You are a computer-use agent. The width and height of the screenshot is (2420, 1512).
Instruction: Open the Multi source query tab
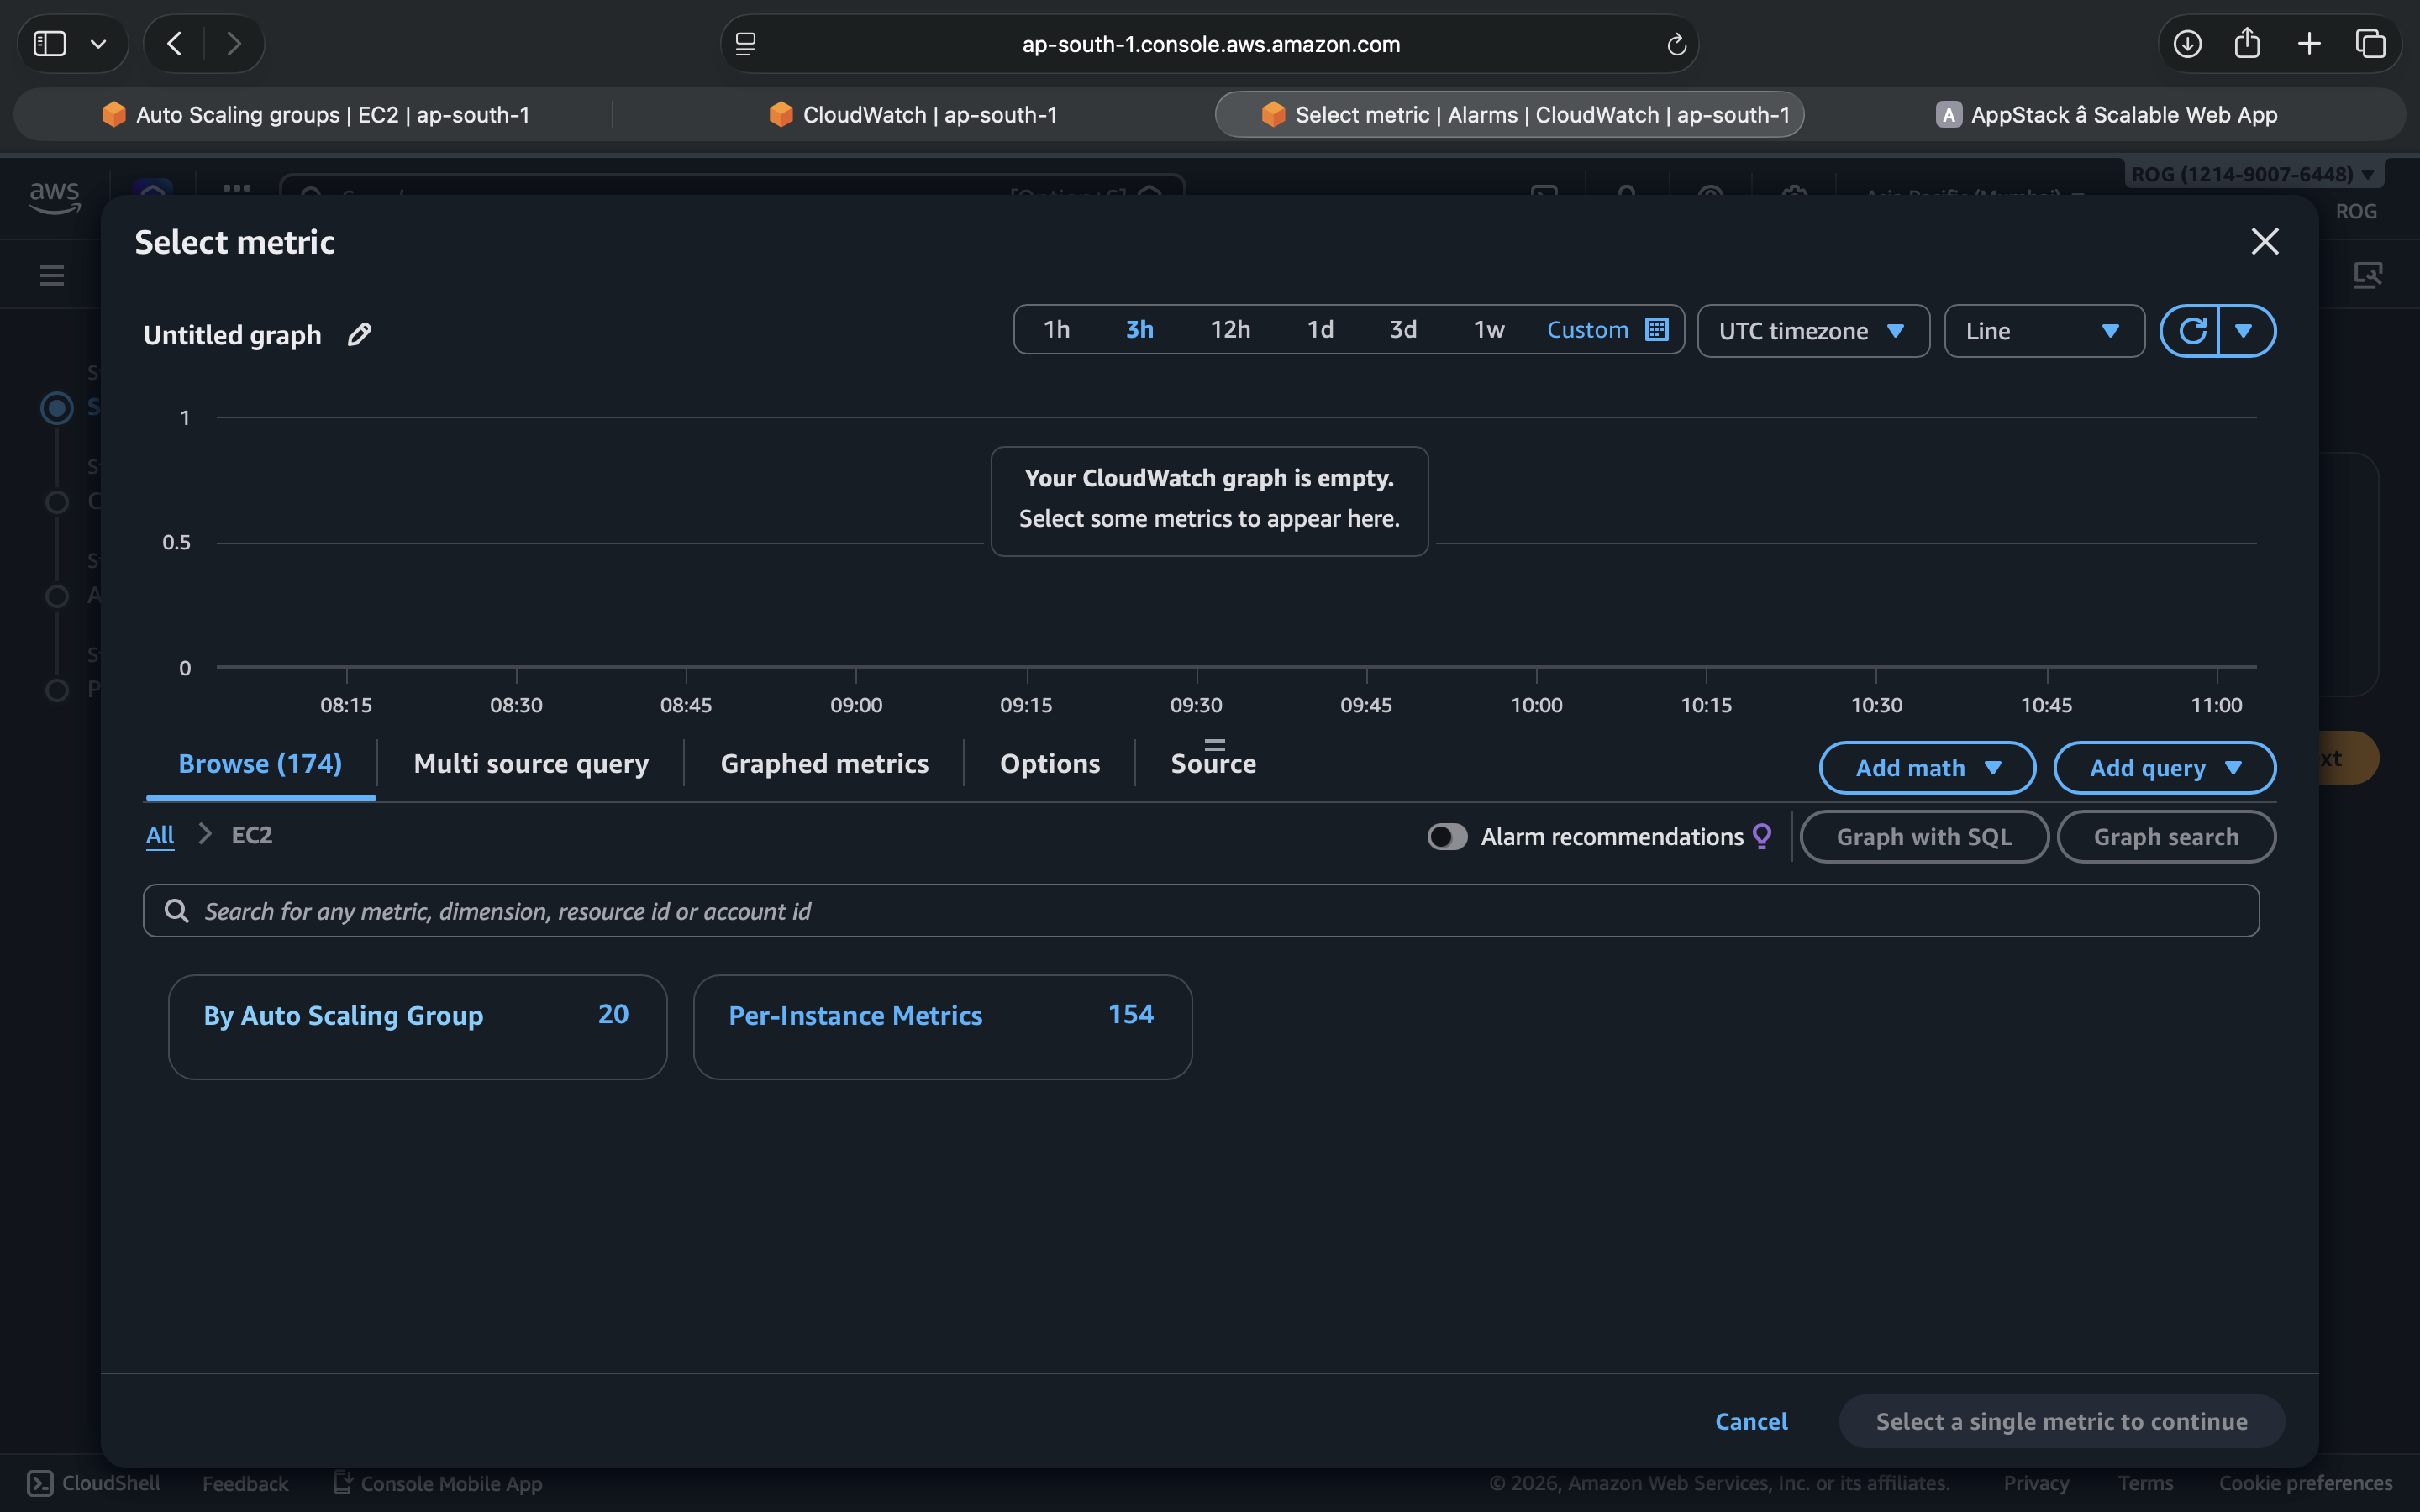531,764
